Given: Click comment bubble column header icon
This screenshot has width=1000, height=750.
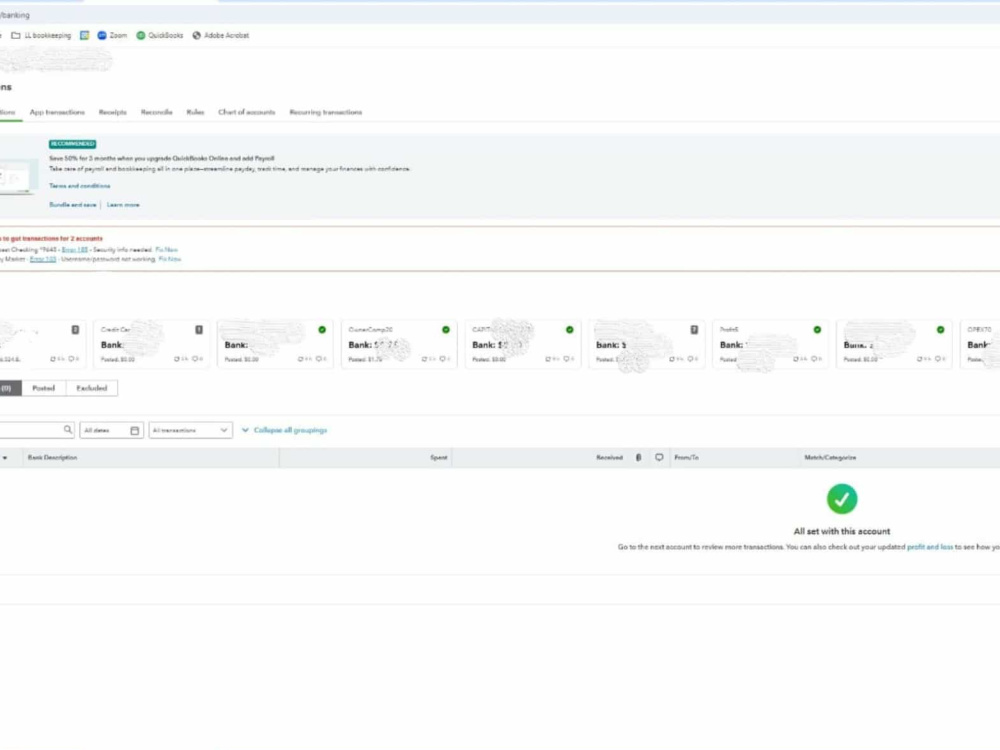Looking at the screenshot, I should point(659,457).
